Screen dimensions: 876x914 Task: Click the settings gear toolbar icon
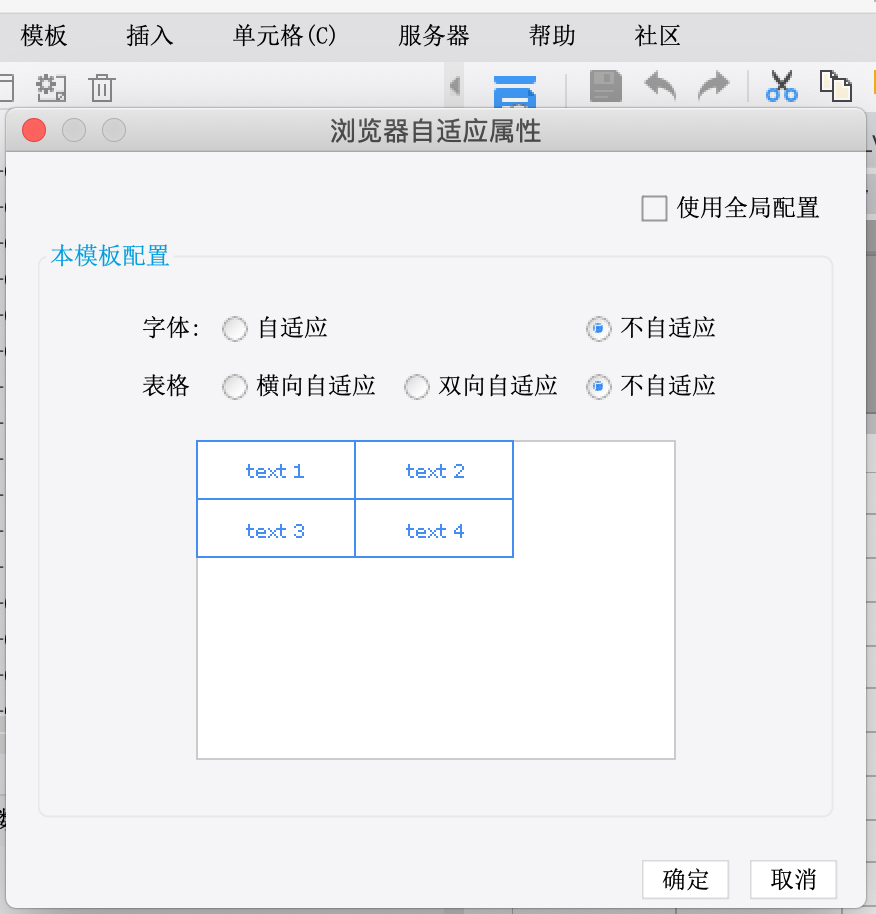click(51, 88)
